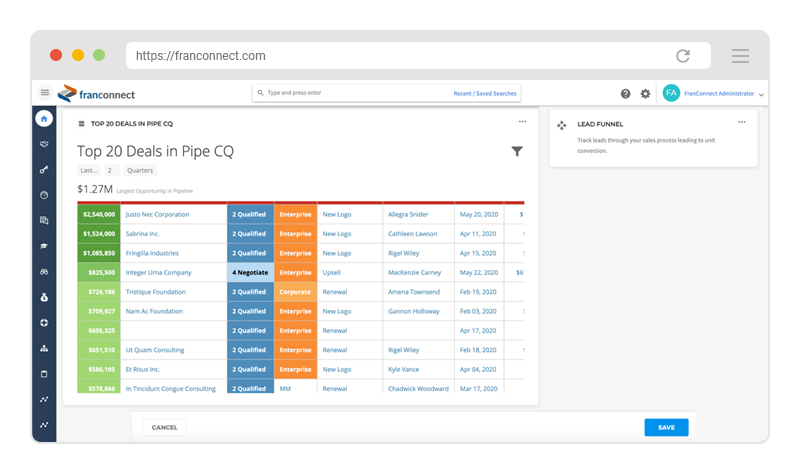Expand the FranConnect Administrator user dropdown
This screenshot has height=474, width=800.
click(761, 94)
